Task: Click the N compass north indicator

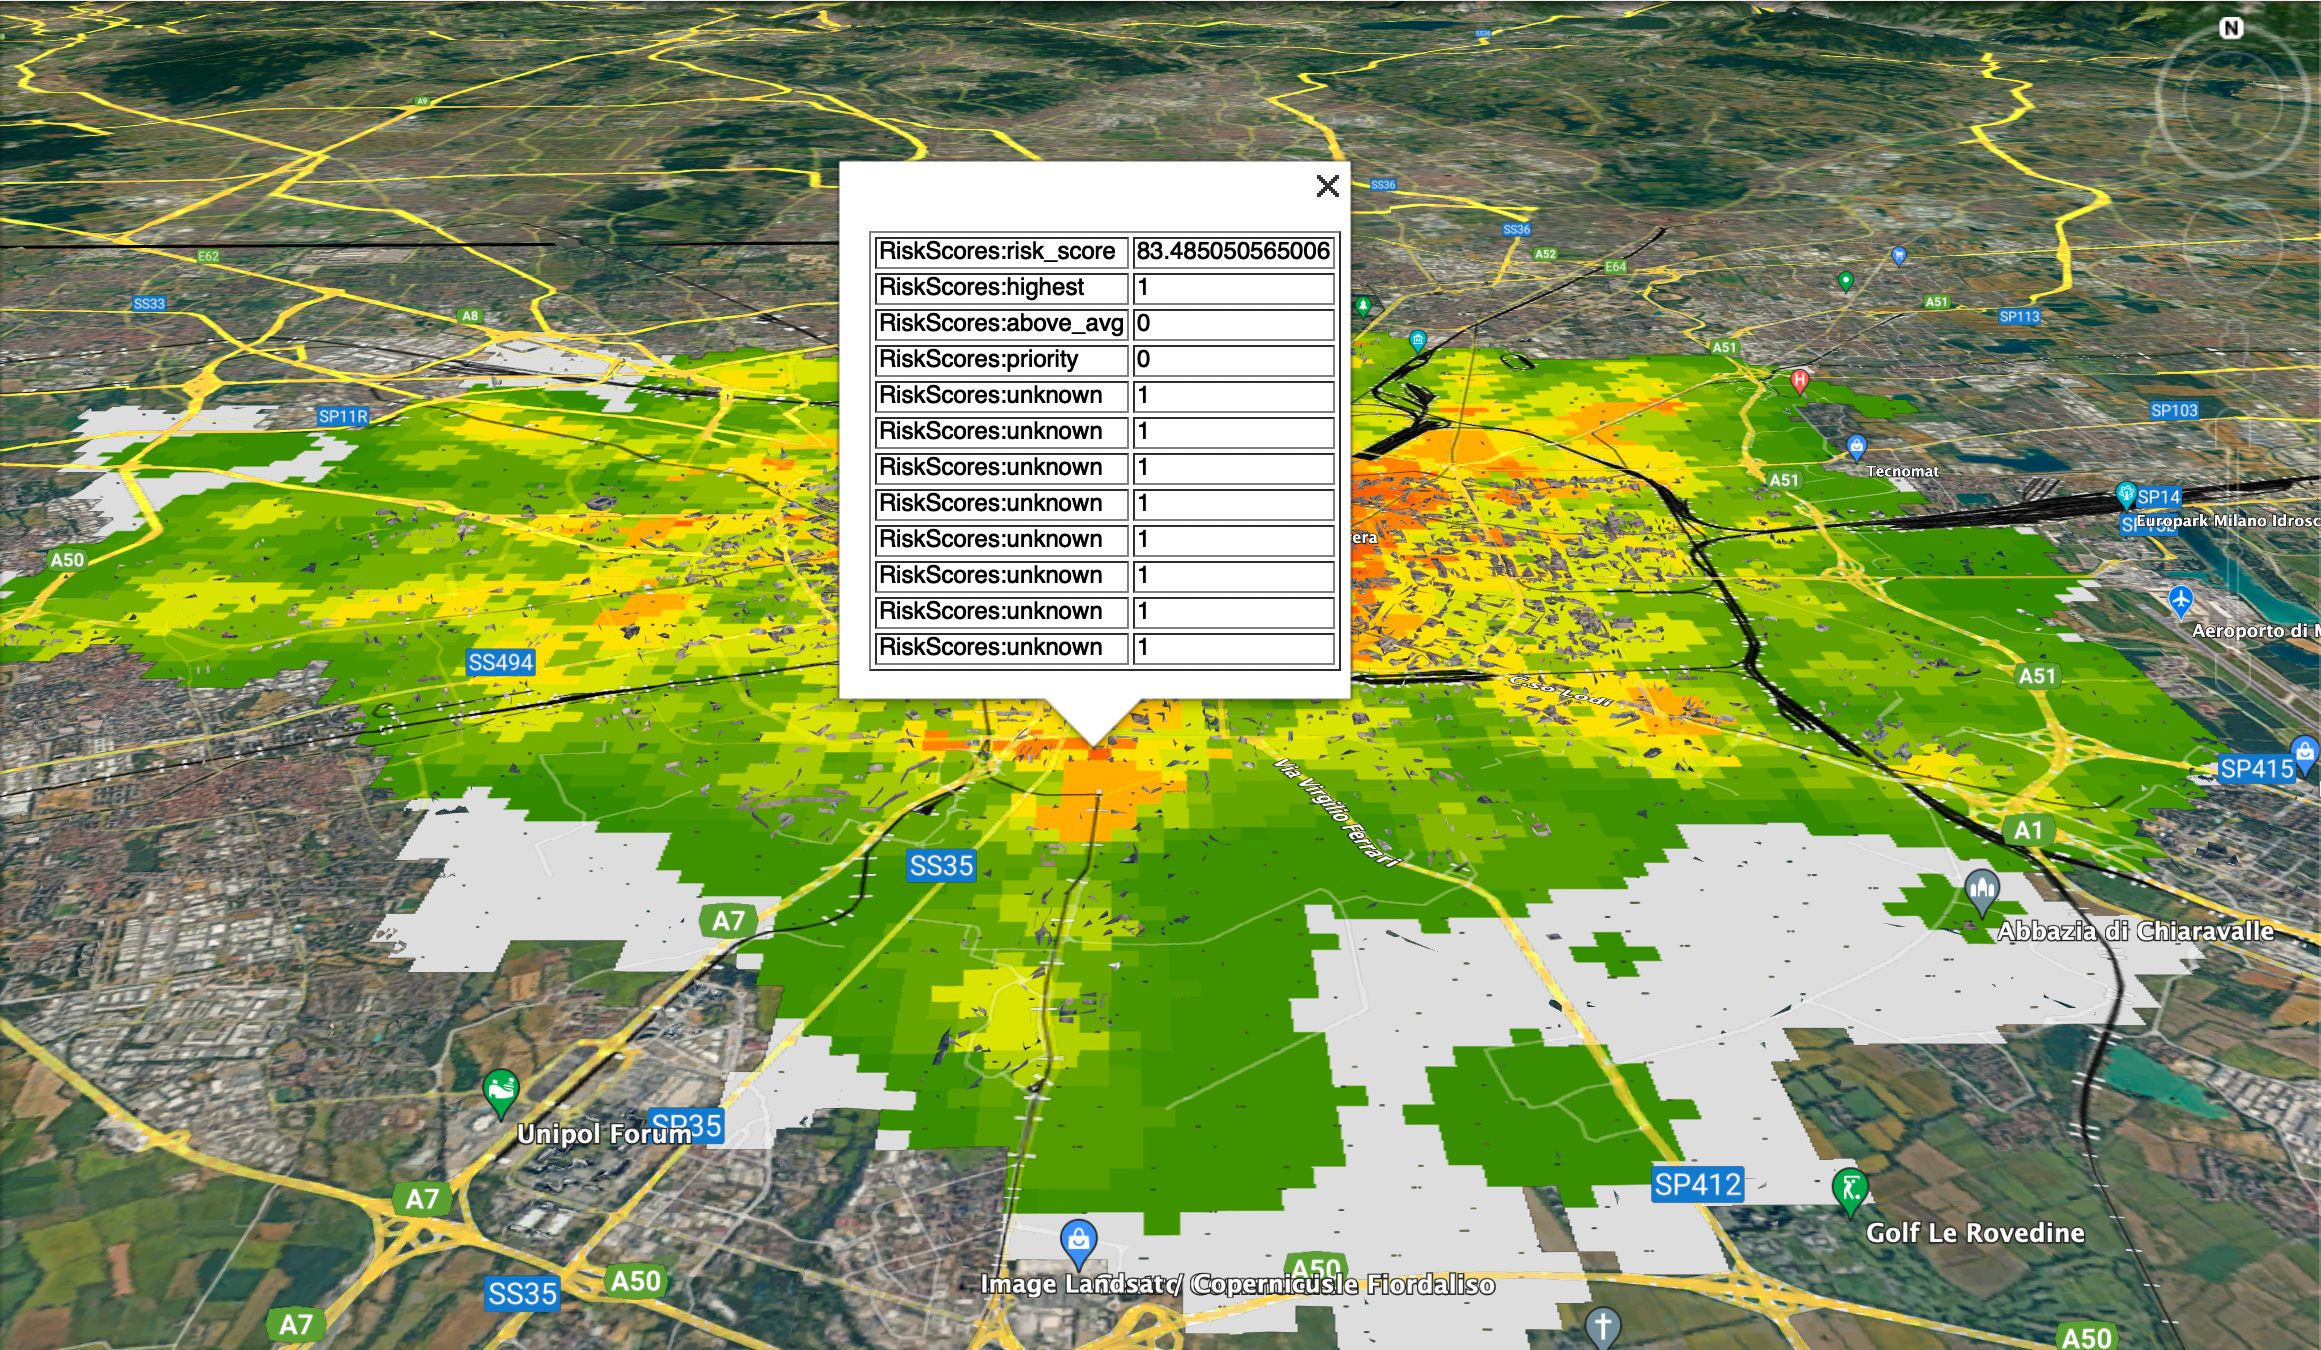Action: pos(2231,29)
